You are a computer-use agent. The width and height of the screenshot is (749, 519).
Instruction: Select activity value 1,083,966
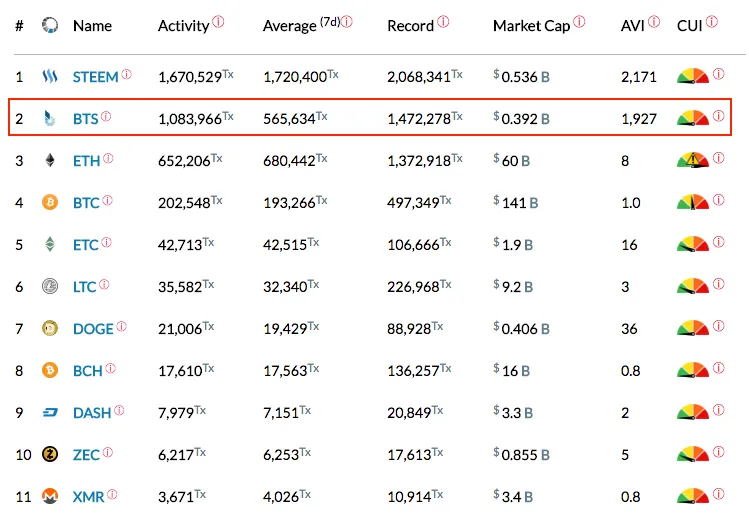click(190, 119)
